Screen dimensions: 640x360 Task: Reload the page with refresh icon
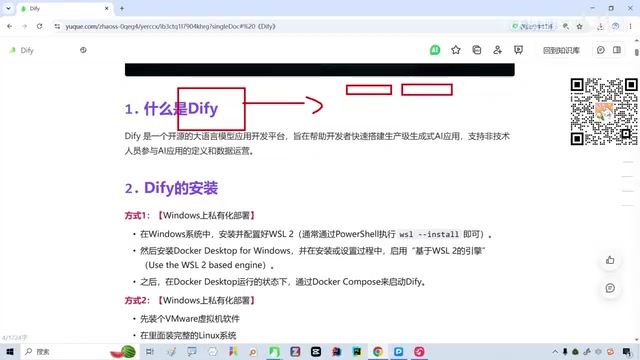click(39, 26)
